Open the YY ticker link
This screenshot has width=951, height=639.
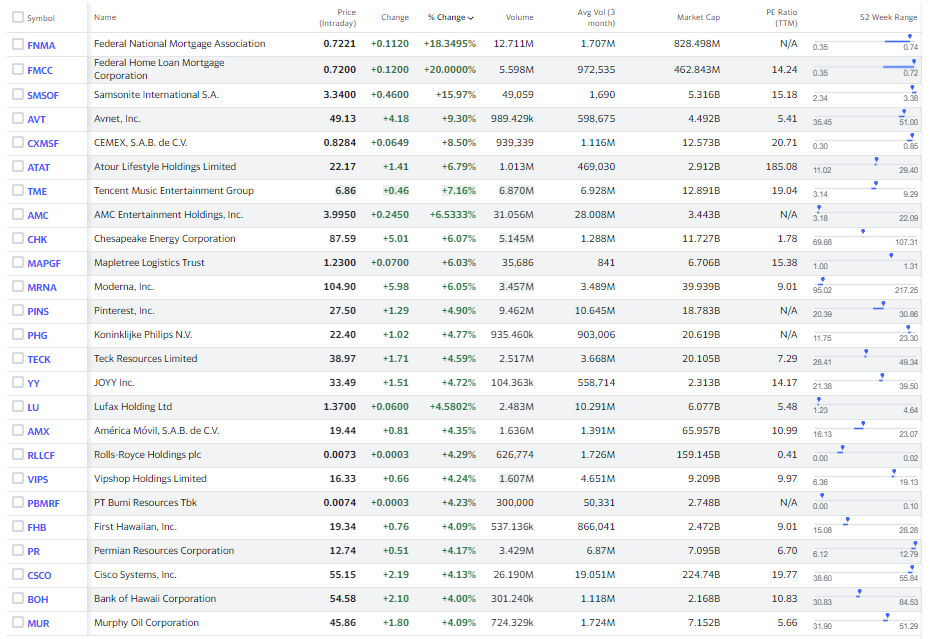pos(33,383)
